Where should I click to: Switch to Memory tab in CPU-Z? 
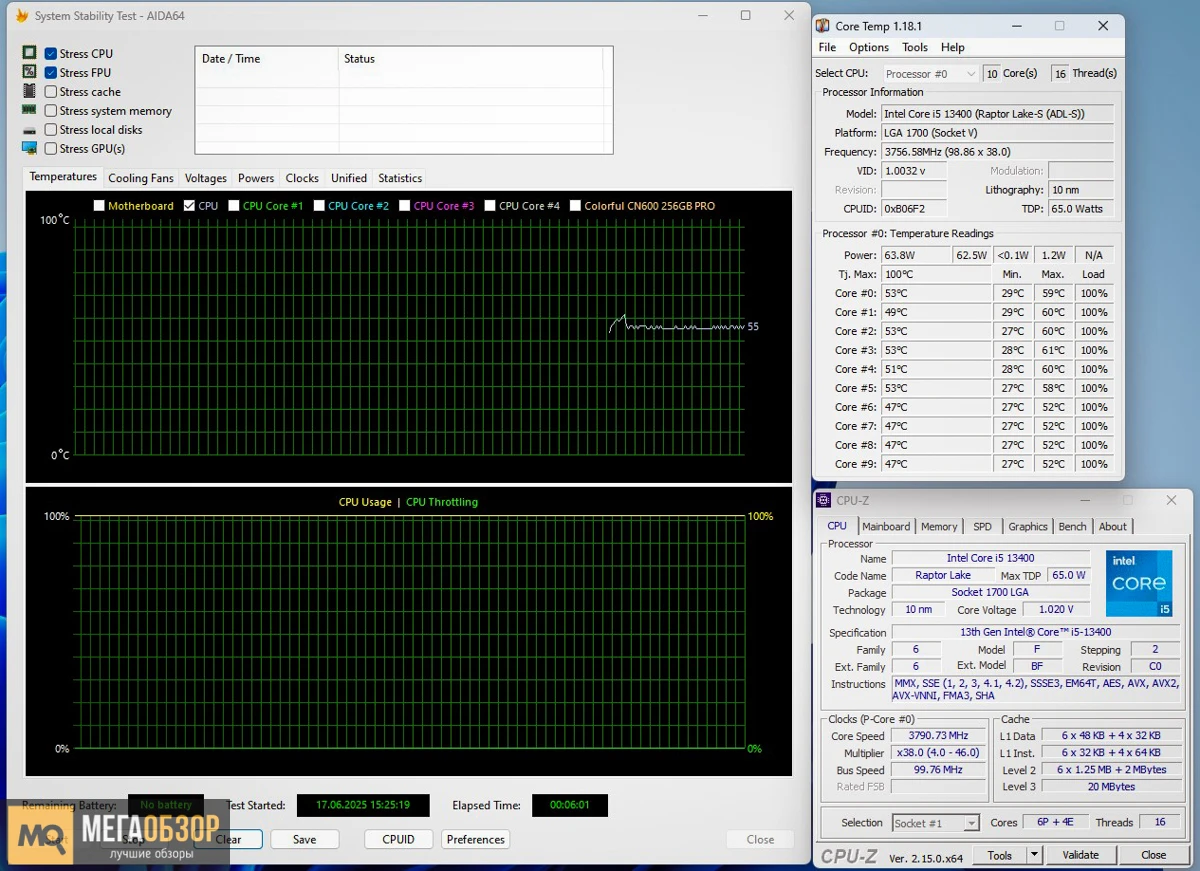939,526
